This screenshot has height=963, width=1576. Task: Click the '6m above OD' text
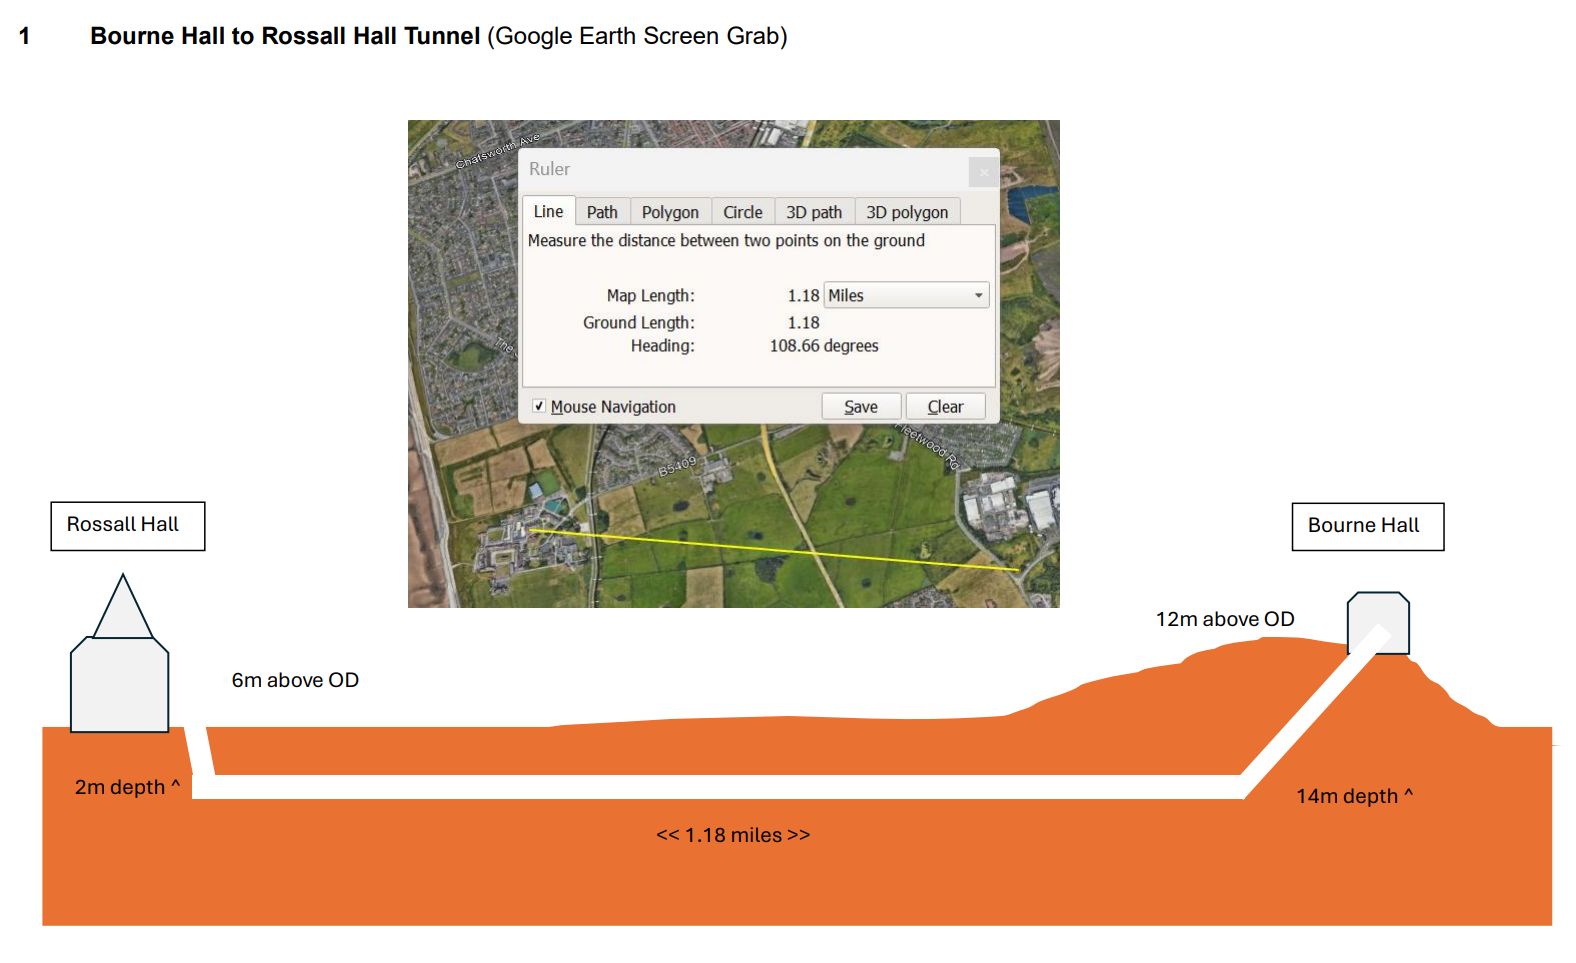[295, 680]
